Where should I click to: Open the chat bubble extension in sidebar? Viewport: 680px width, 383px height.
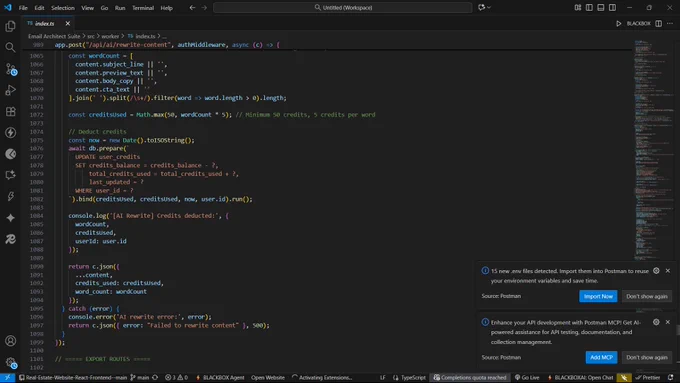(x=10, y=175)
